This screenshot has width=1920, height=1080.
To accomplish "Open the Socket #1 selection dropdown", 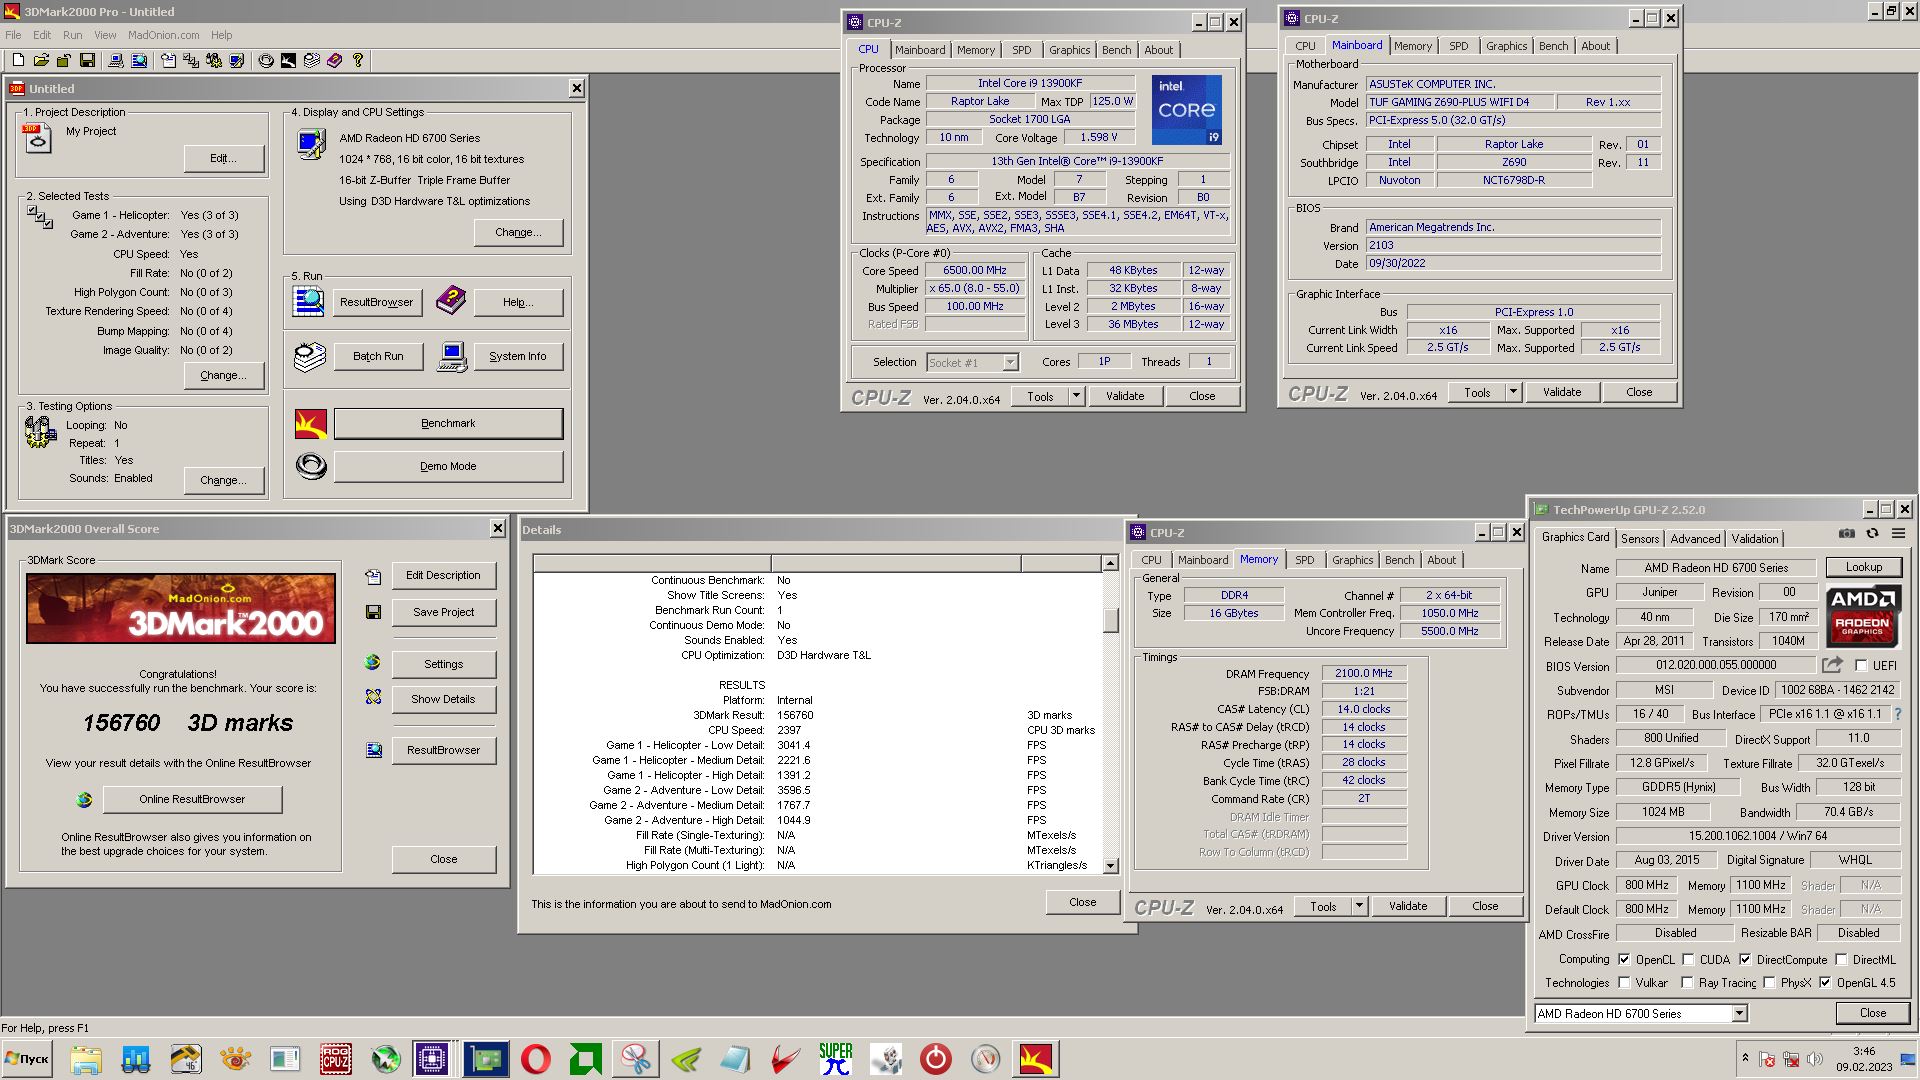I will pos(1010,362).
